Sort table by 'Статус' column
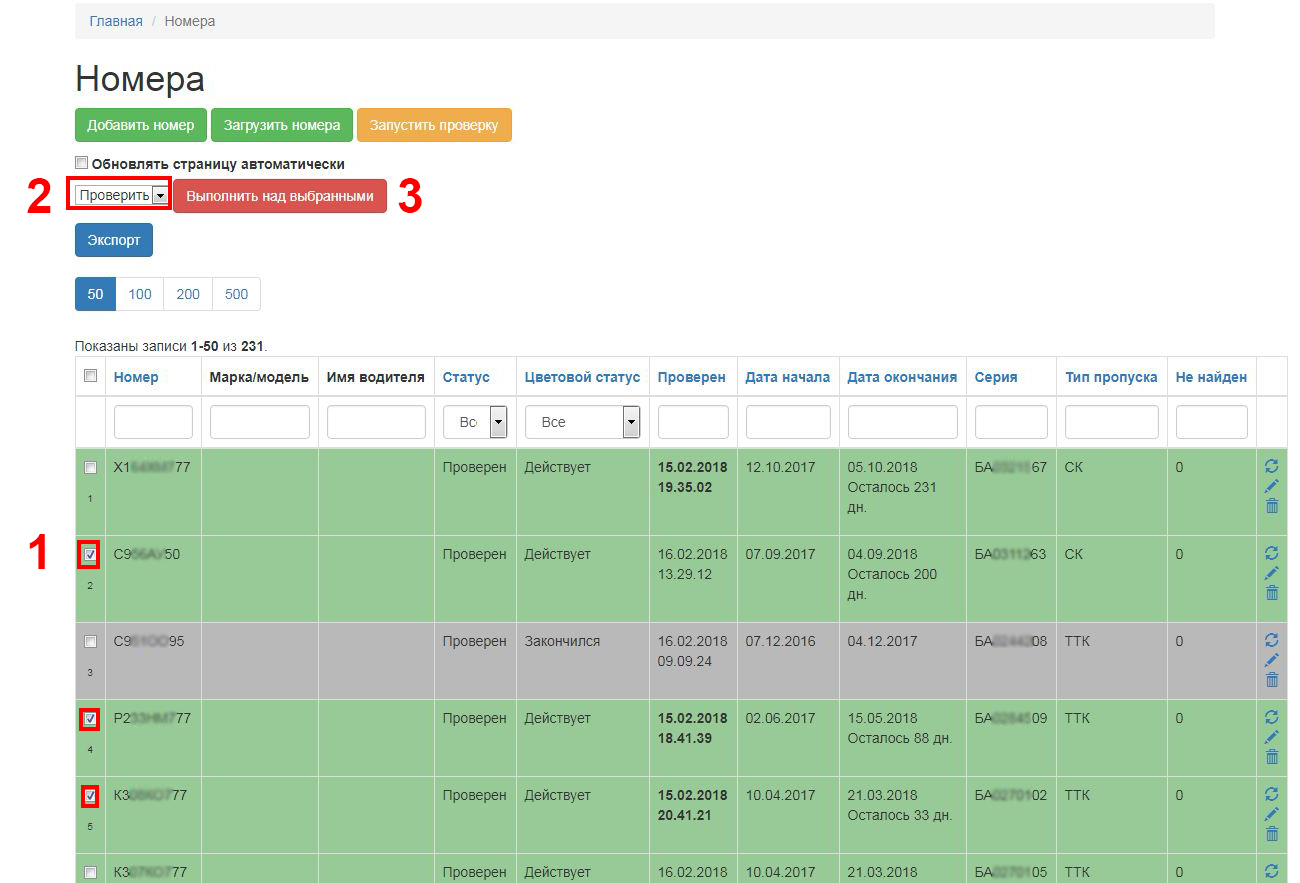The height and width of the screenshot is (883, 1300). tap(466, 377)
